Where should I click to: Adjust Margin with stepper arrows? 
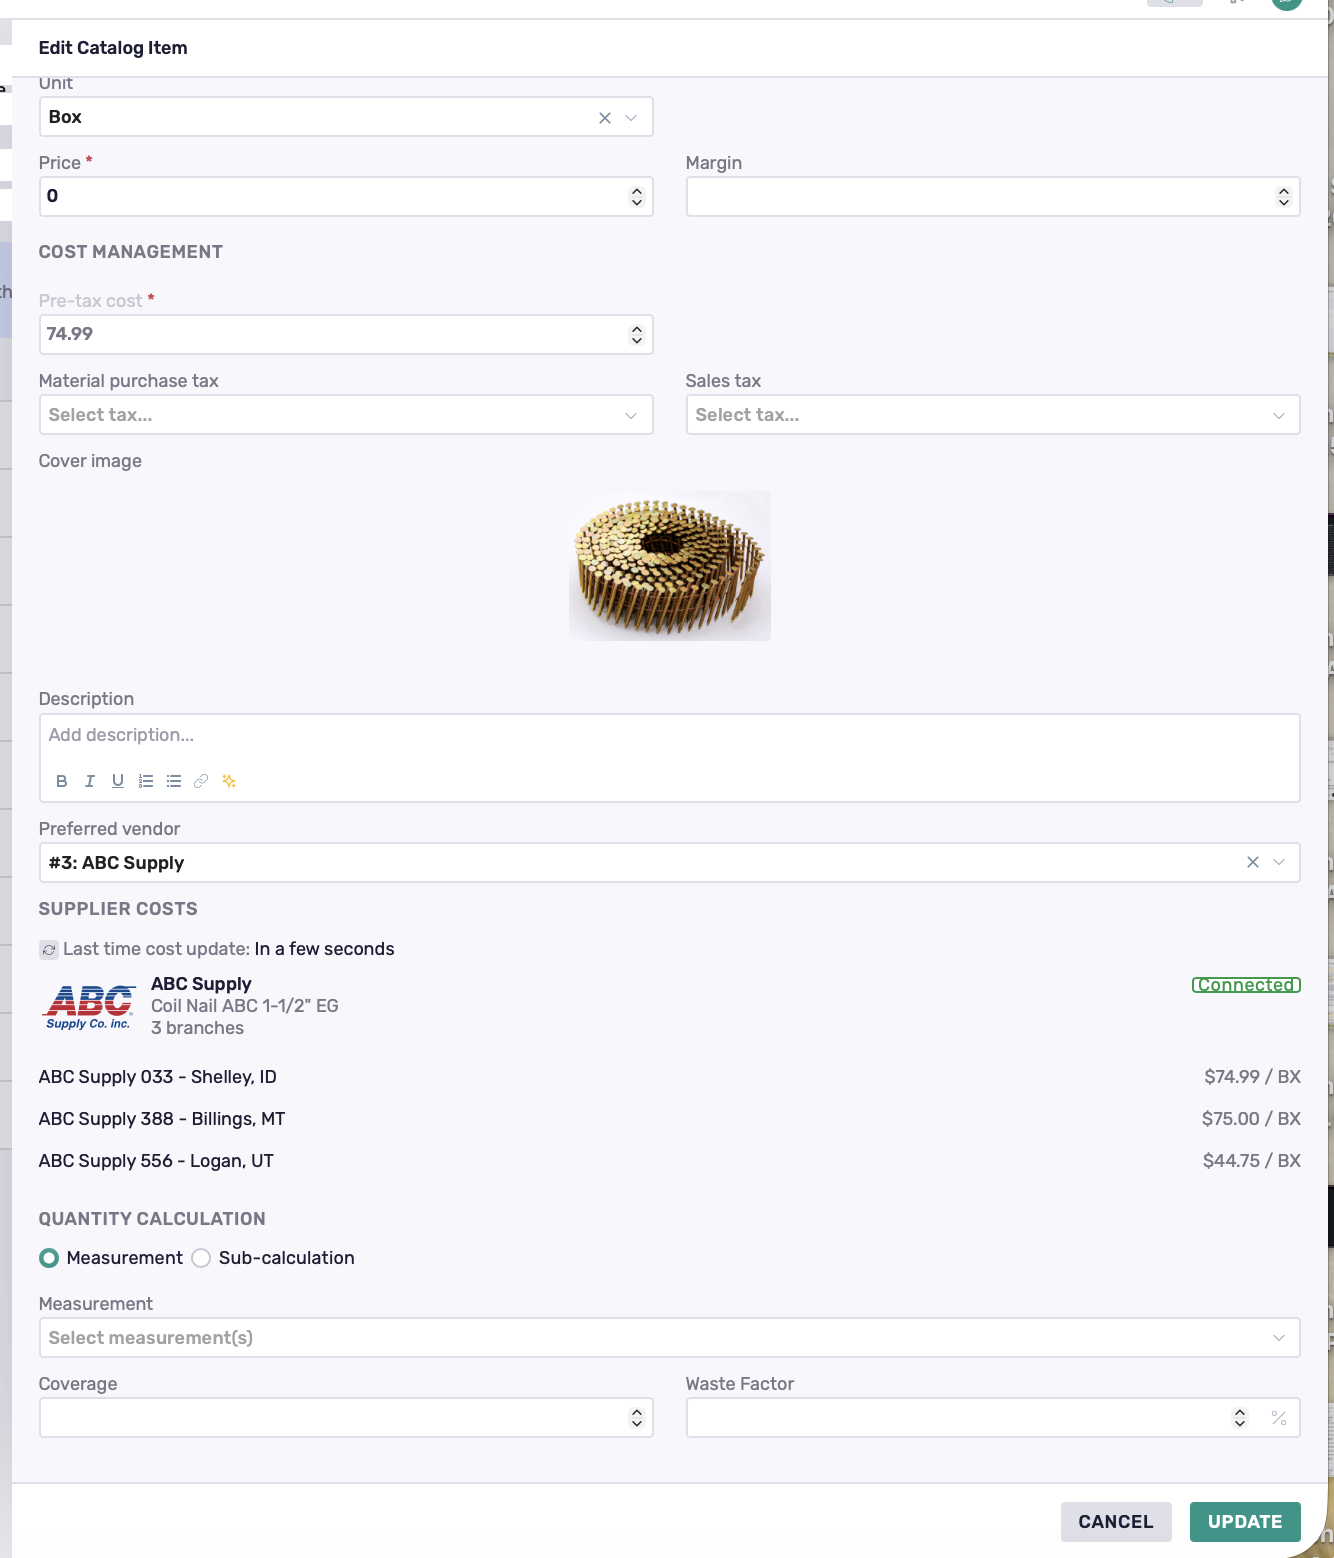1284,197
